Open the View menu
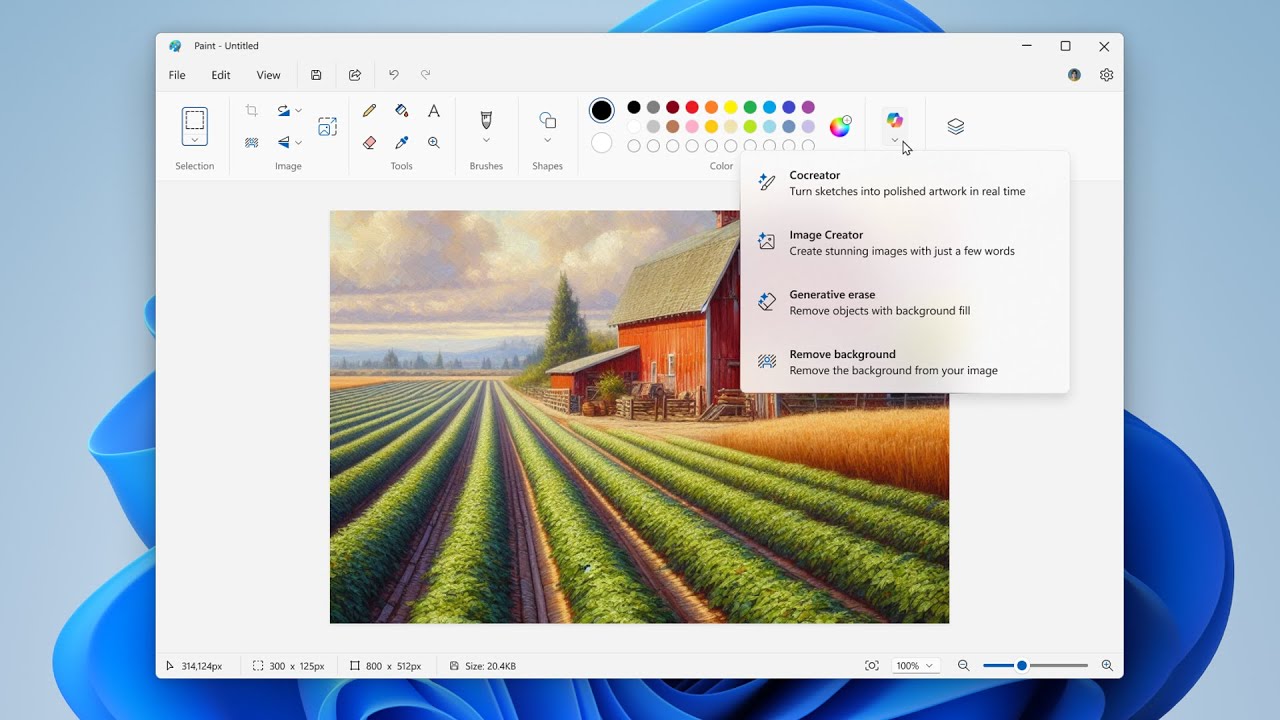 click(x=268, y=75)
